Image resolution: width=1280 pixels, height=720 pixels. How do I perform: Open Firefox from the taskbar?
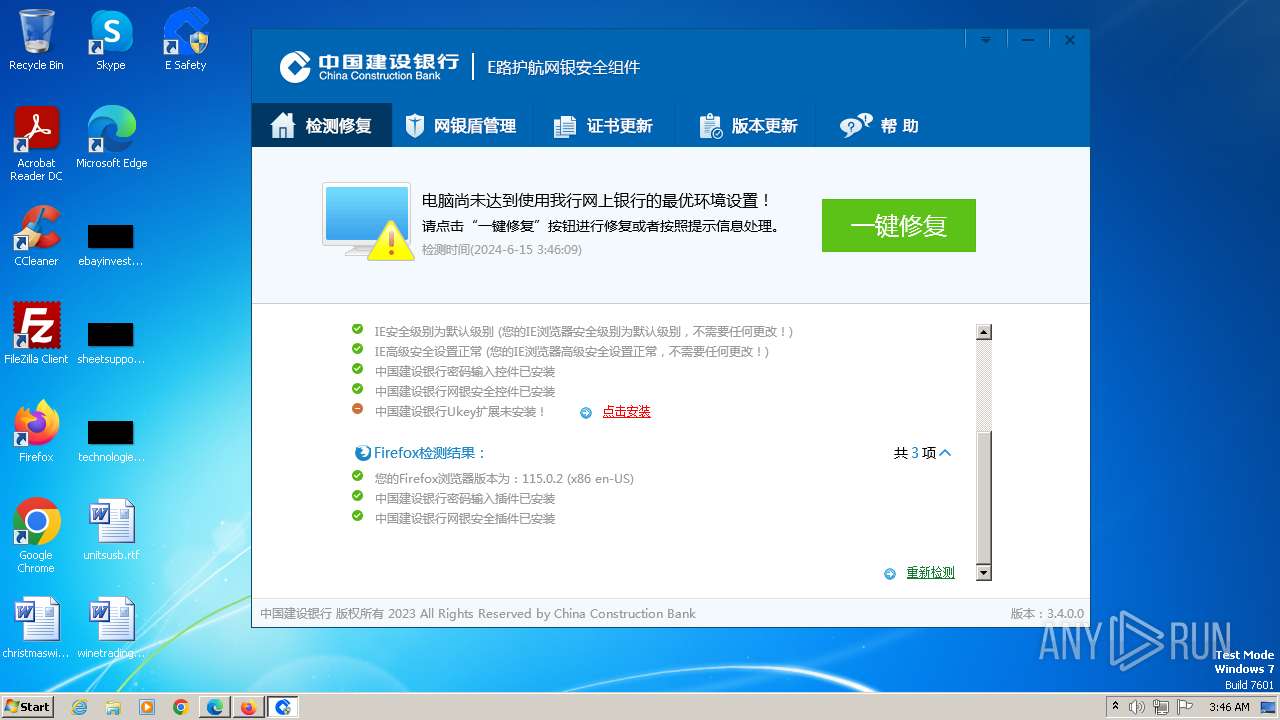coord(248,707)
